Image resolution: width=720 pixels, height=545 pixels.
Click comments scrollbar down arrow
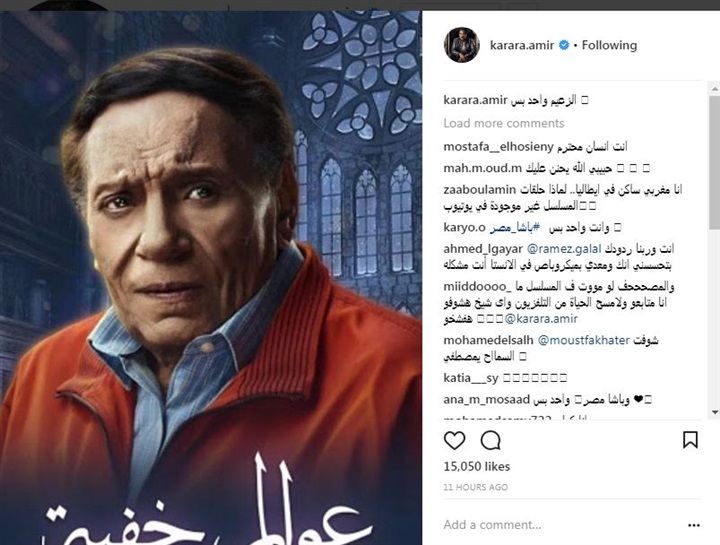(x=715, y=412)
